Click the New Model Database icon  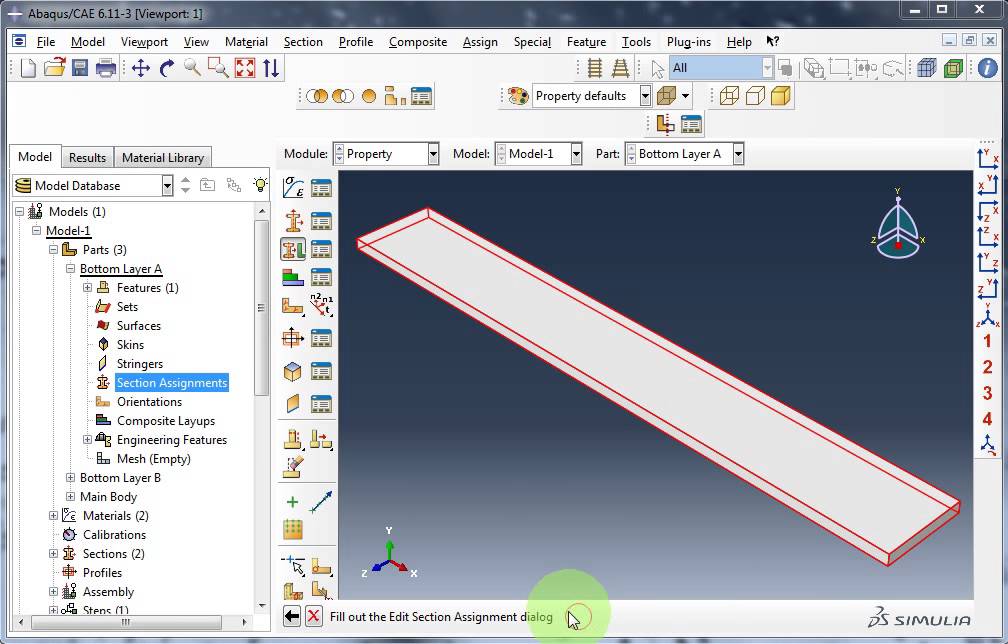28,67
